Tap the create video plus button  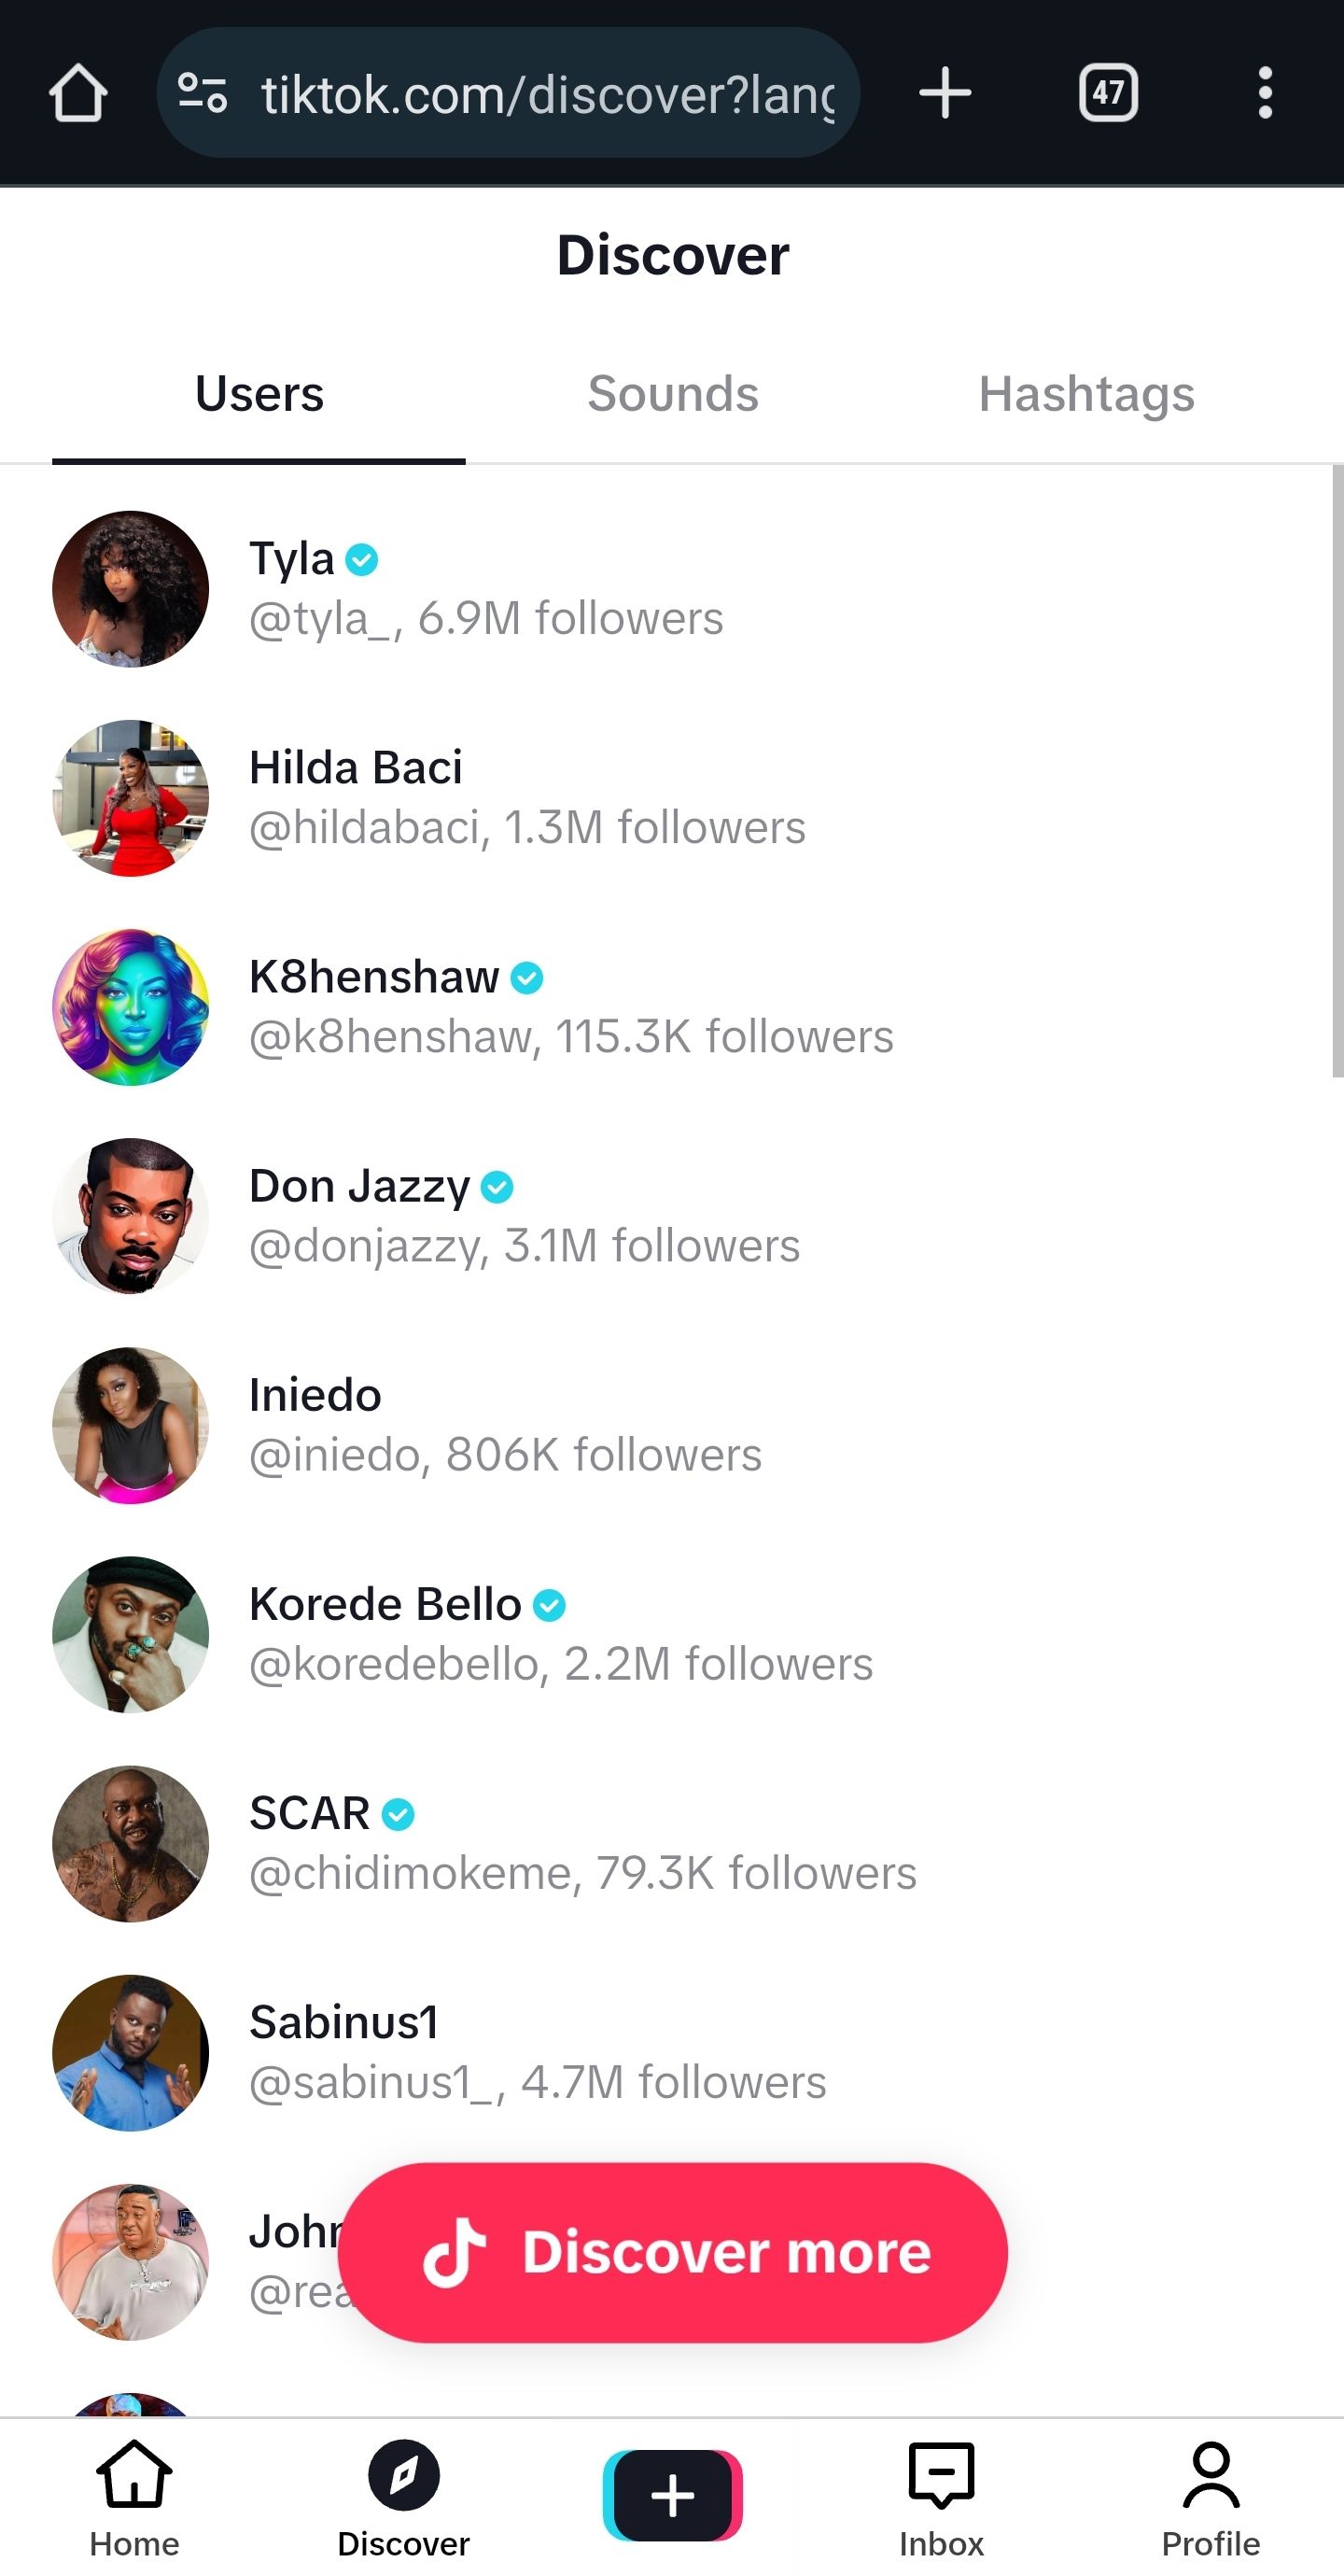672,2496
